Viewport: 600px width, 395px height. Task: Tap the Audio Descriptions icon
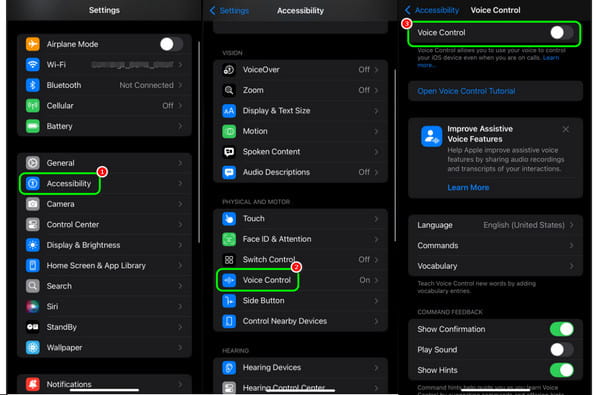[229, 172]
